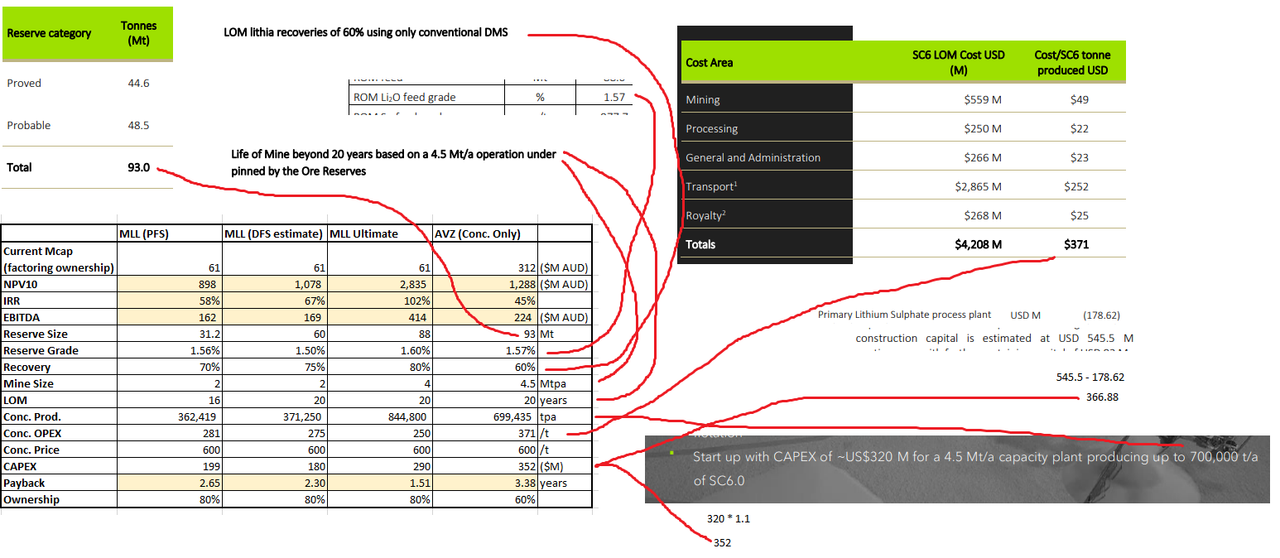The image size is (1280, 558).
Task: Select the EBITDA value 414
Action: 420,318
